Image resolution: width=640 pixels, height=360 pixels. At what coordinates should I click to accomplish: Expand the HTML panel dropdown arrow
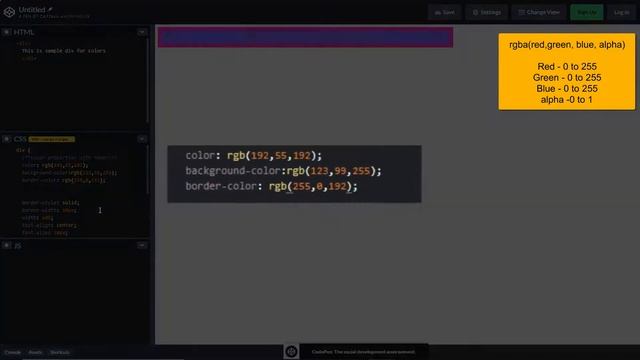tap(142, 32)
